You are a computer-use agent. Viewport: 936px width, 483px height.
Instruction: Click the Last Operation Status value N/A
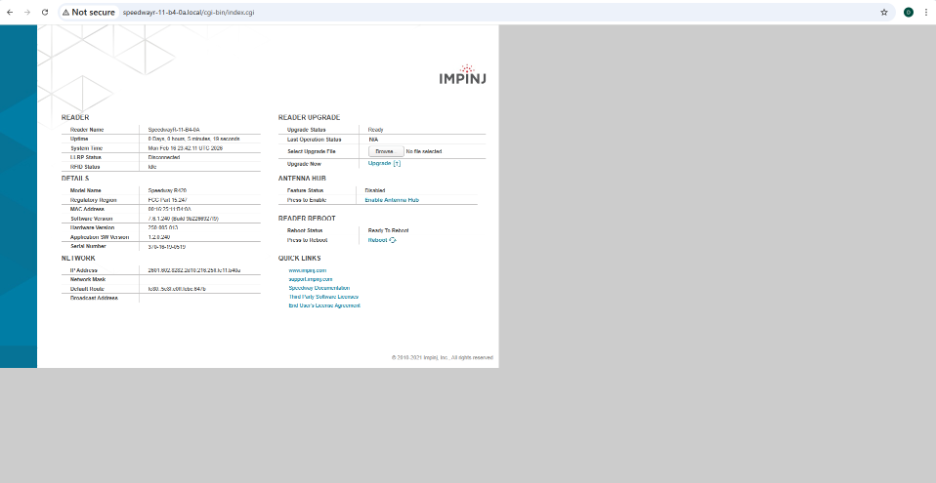[x=373, y=139]
